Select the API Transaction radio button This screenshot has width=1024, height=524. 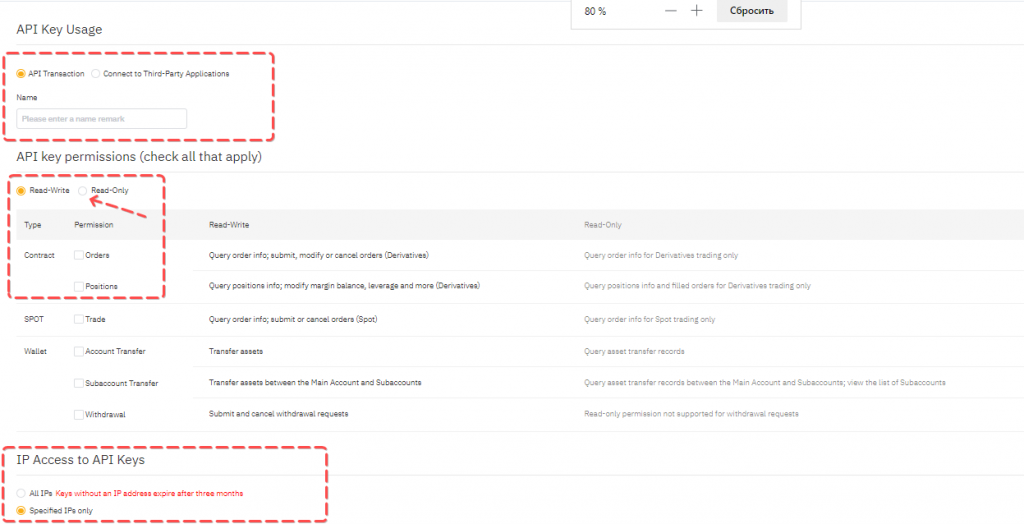point(21,74)
